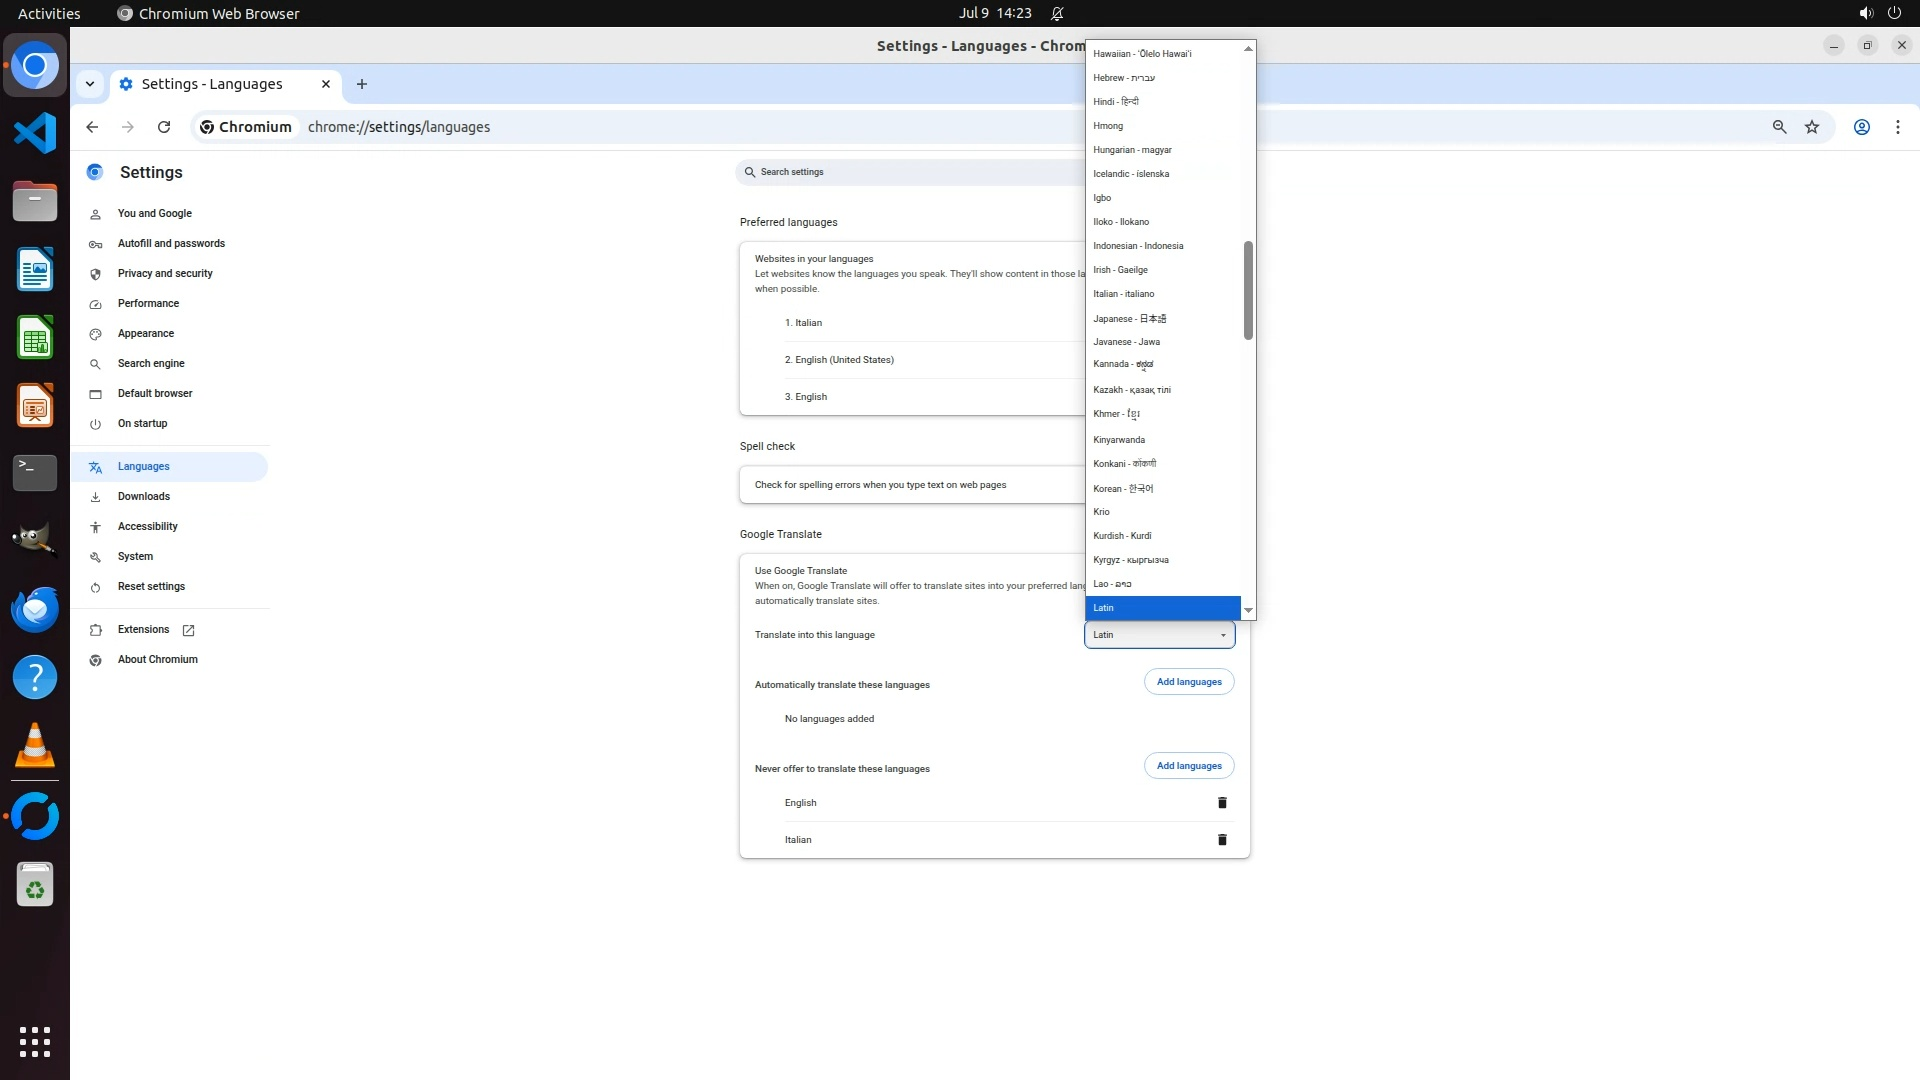Reload the settings page
Screen dimensions: 1920x1080
click(x=164, y=127)
